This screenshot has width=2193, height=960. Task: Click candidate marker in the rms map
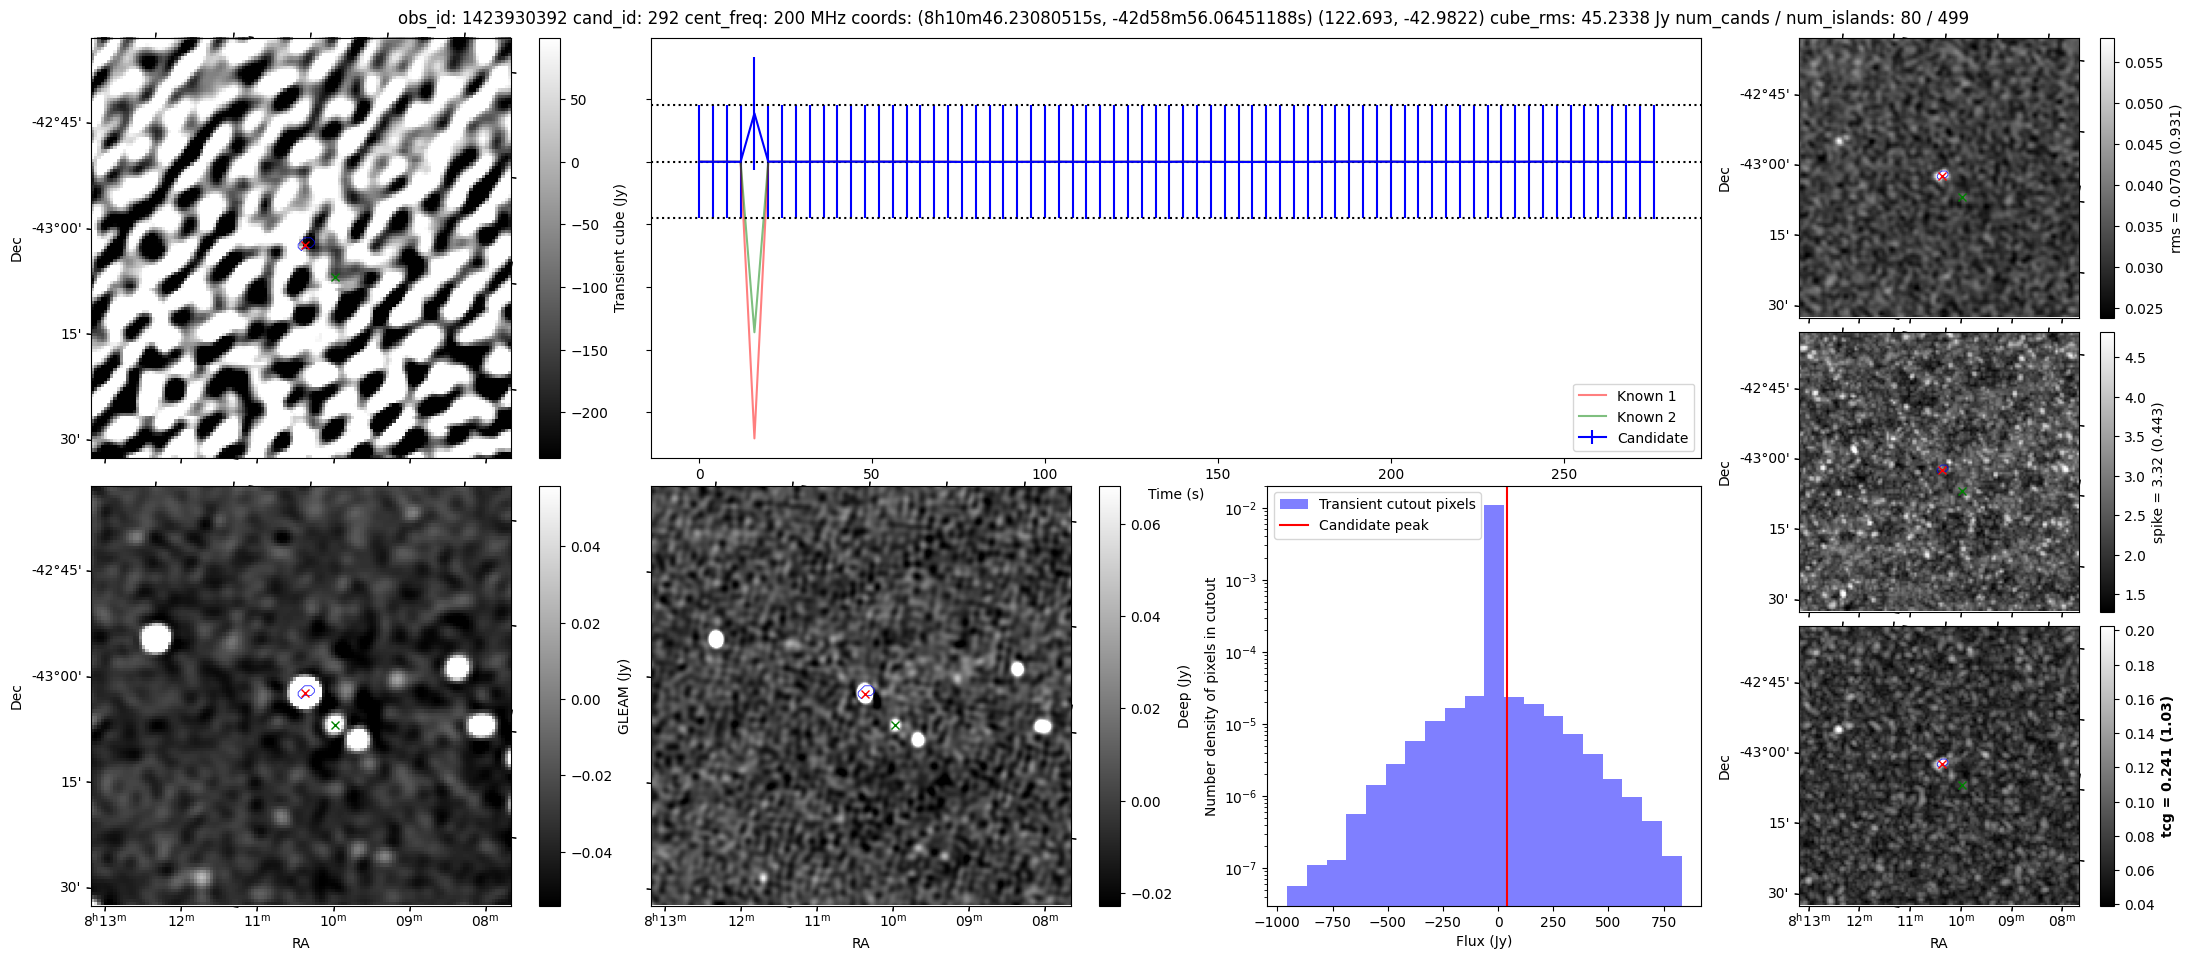pyautogui.click(x=1941, y=176)
